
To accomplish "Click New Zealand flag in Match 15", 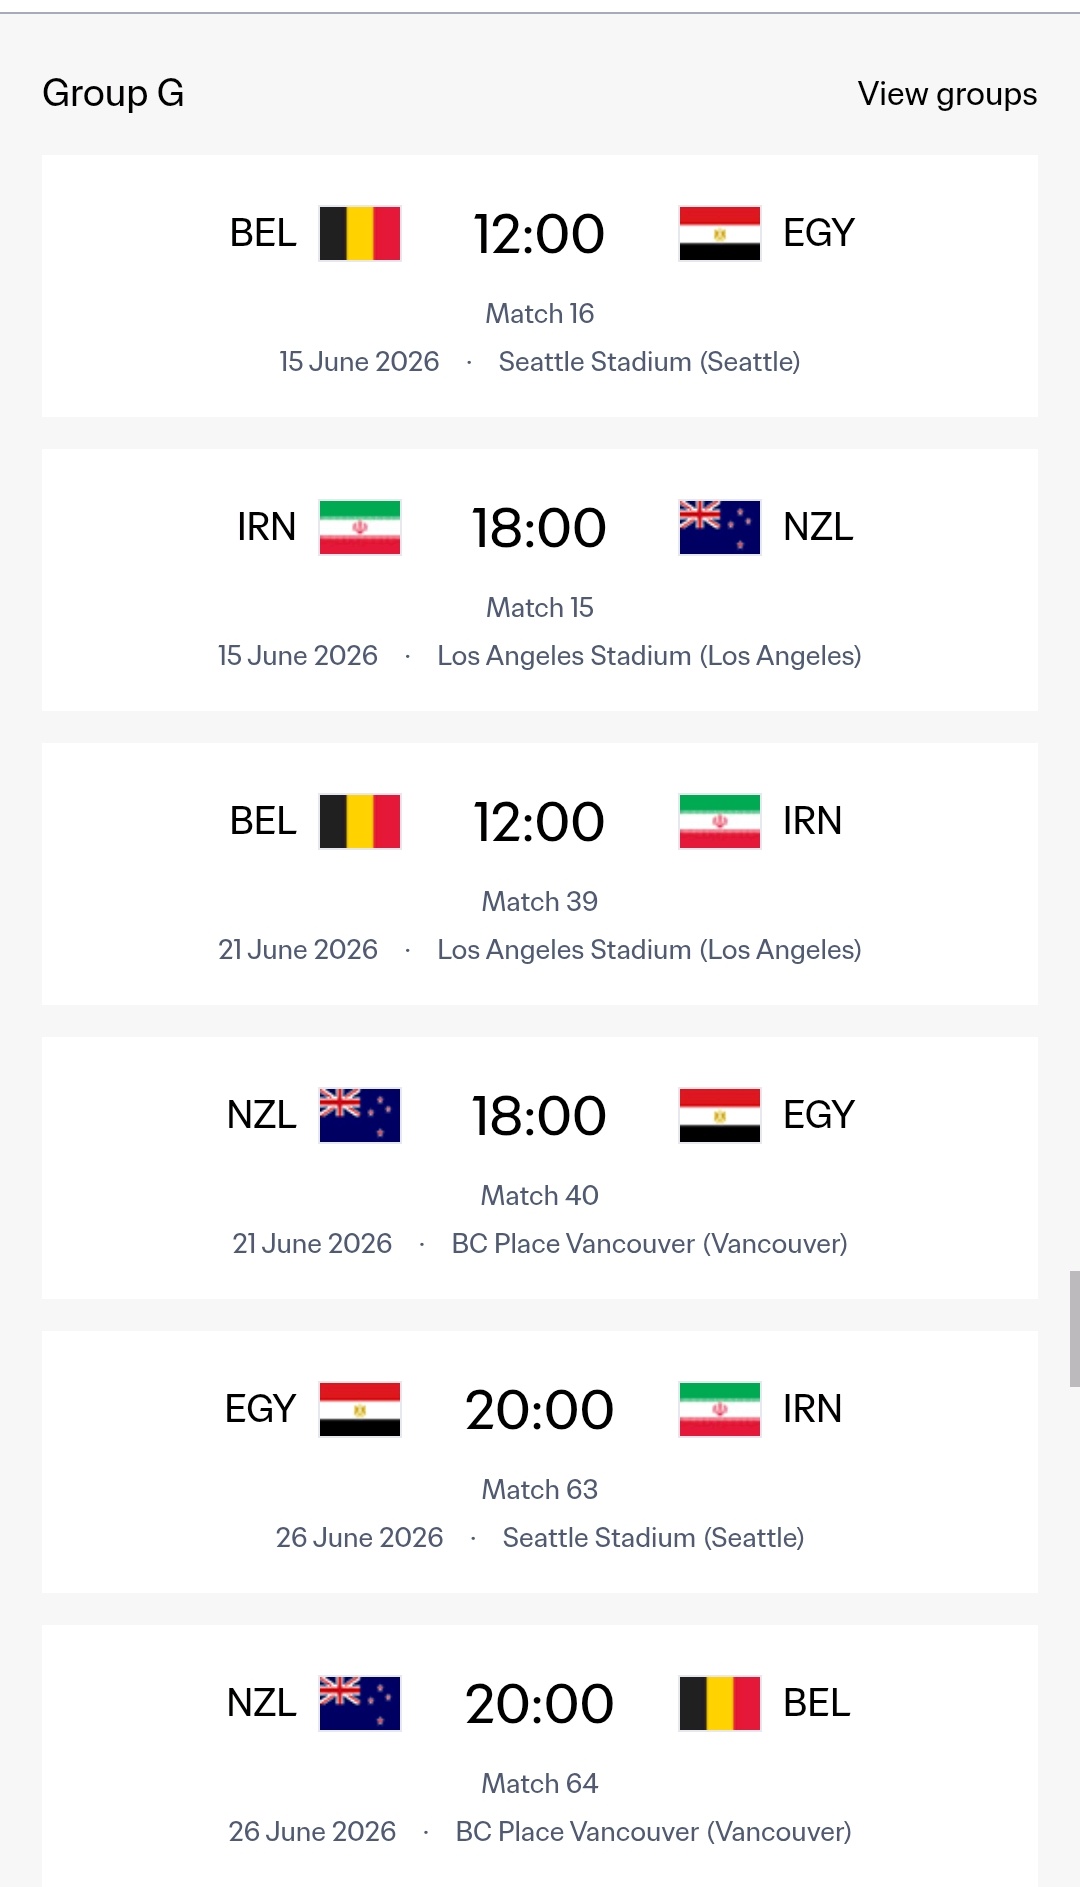I will click(720, 528).
